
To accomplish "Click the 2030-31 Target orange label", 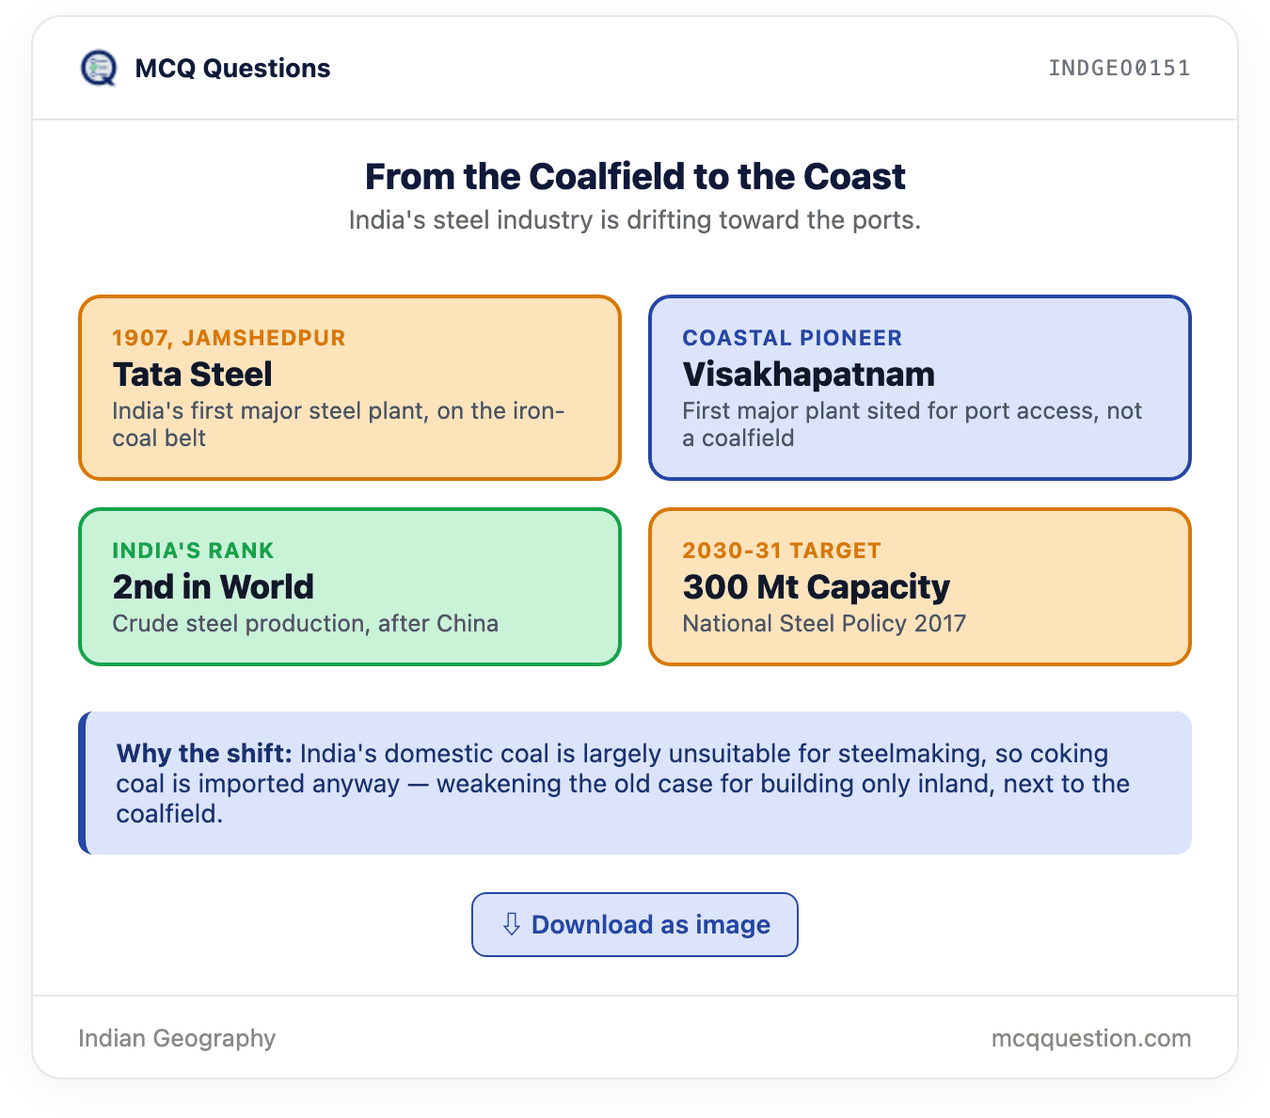I will coord(782,551).
